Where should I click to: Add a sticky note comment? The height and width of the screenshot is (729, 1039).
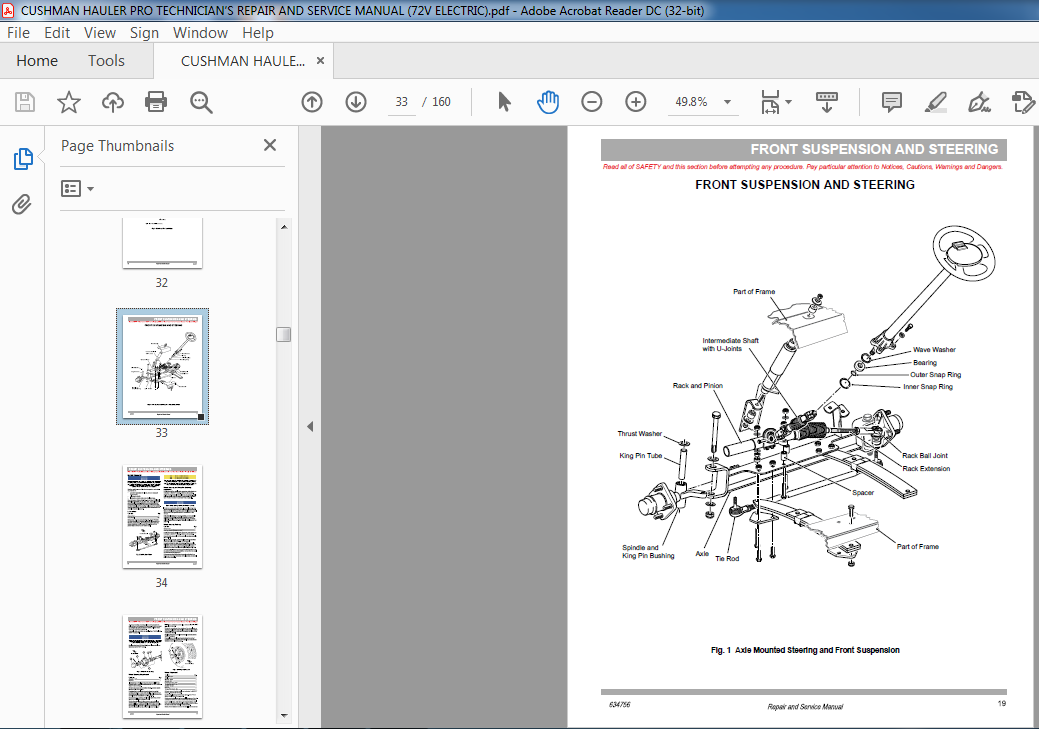coord(891,102)
